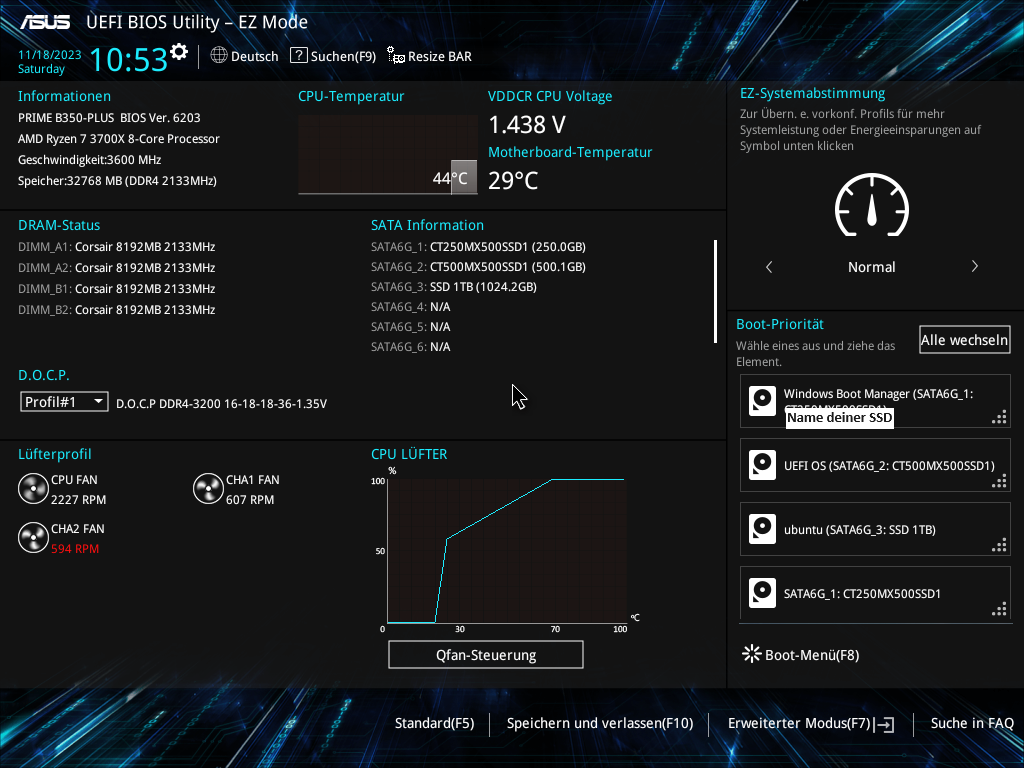Click the CHA1 FAN icon
Viewport: 1024px width, 768px height.
[x=208, y=489]
